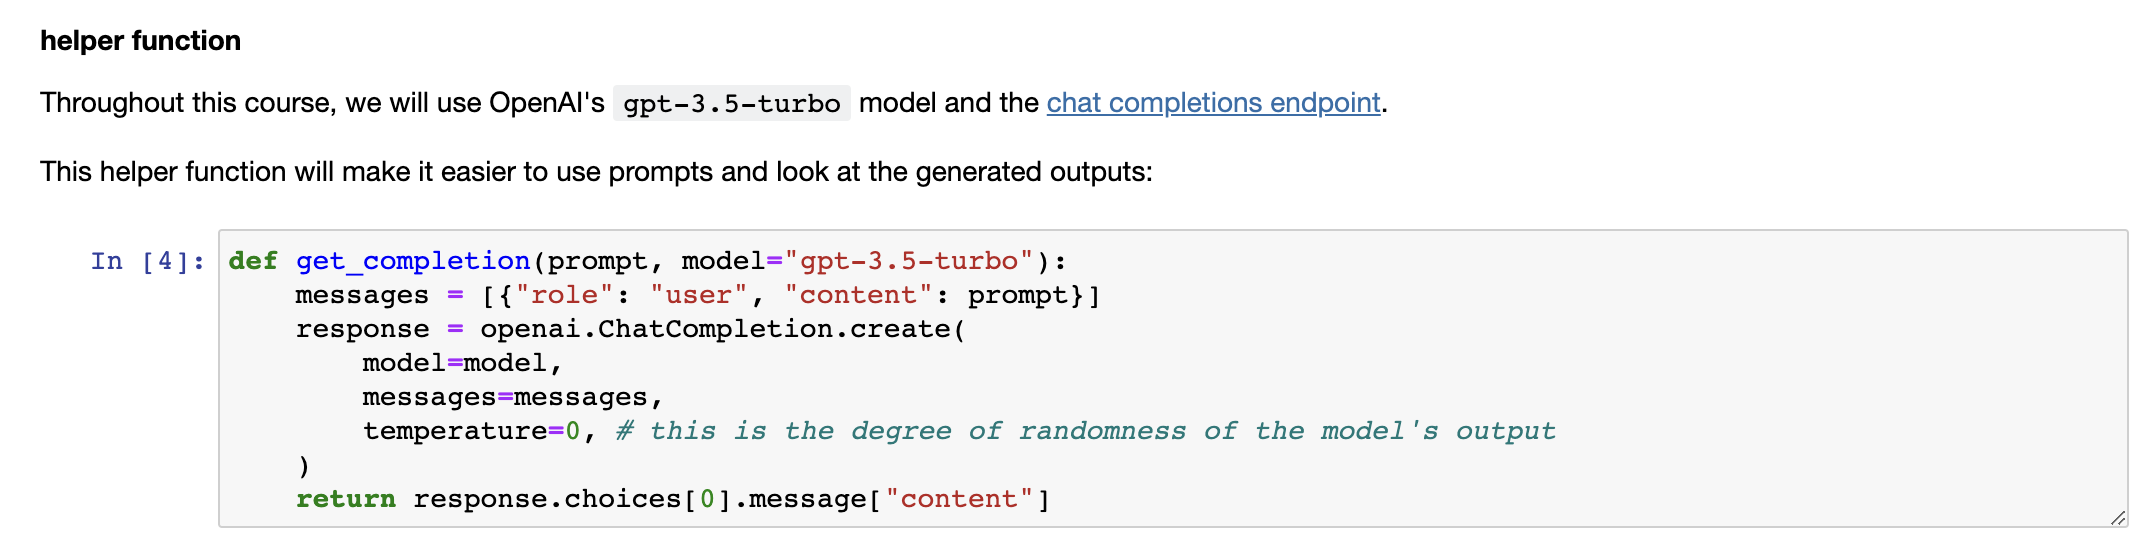Click the "user" value string in messages
Viewport: 2156px width, 556px height.
click(699, 296)
